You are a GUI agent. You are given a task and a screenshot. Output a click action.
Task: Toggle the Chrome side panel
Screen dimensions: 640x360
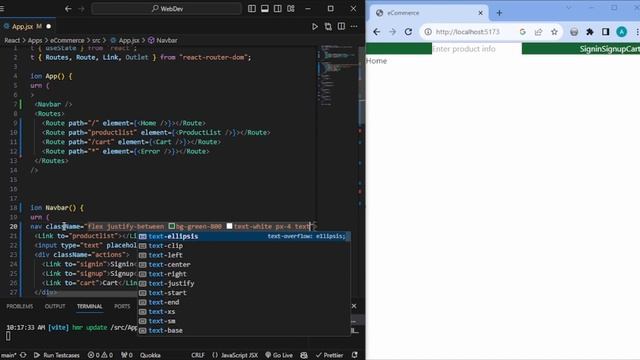[x=606, y=32]
